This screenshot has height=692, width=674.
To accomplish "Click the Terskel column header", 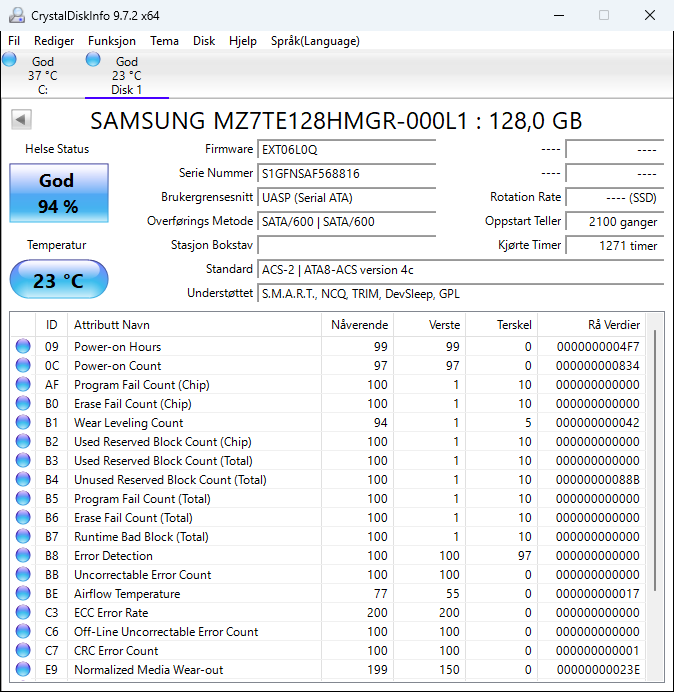I will point(501,325).
